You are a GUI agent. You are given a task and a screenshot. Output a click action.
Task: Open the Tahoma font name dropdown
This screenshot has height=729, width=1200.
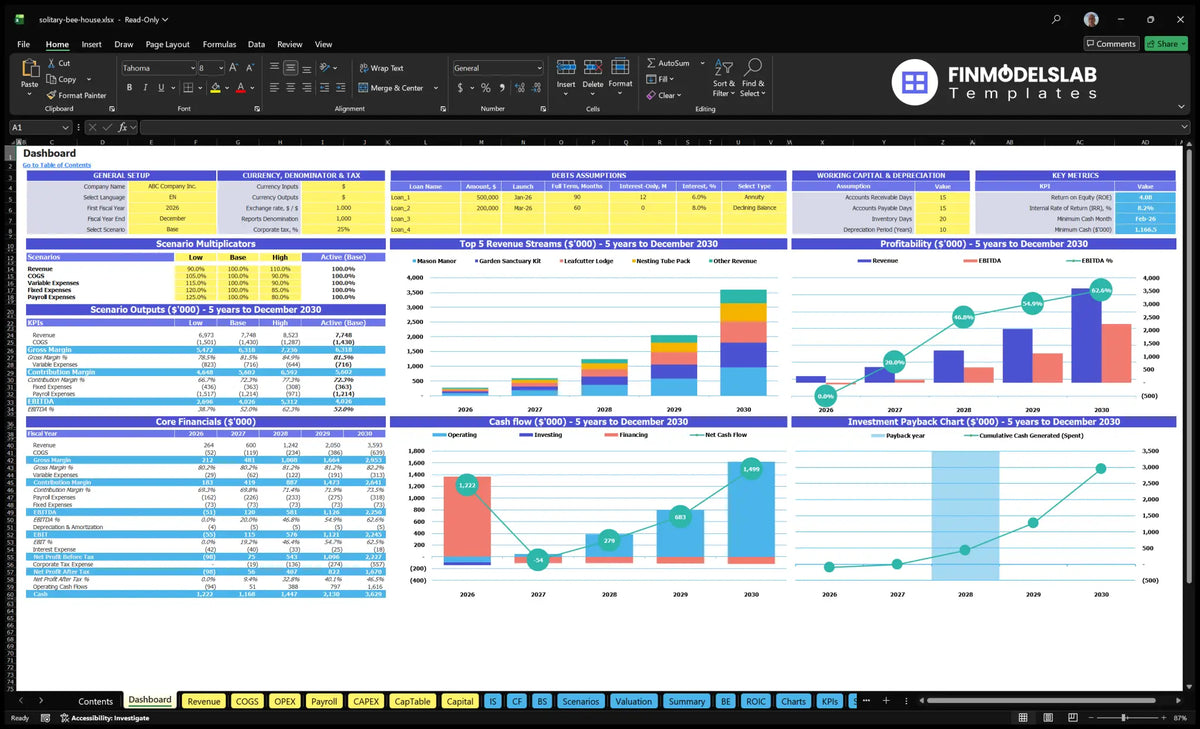pyautogui.click(x=191, y=68)
